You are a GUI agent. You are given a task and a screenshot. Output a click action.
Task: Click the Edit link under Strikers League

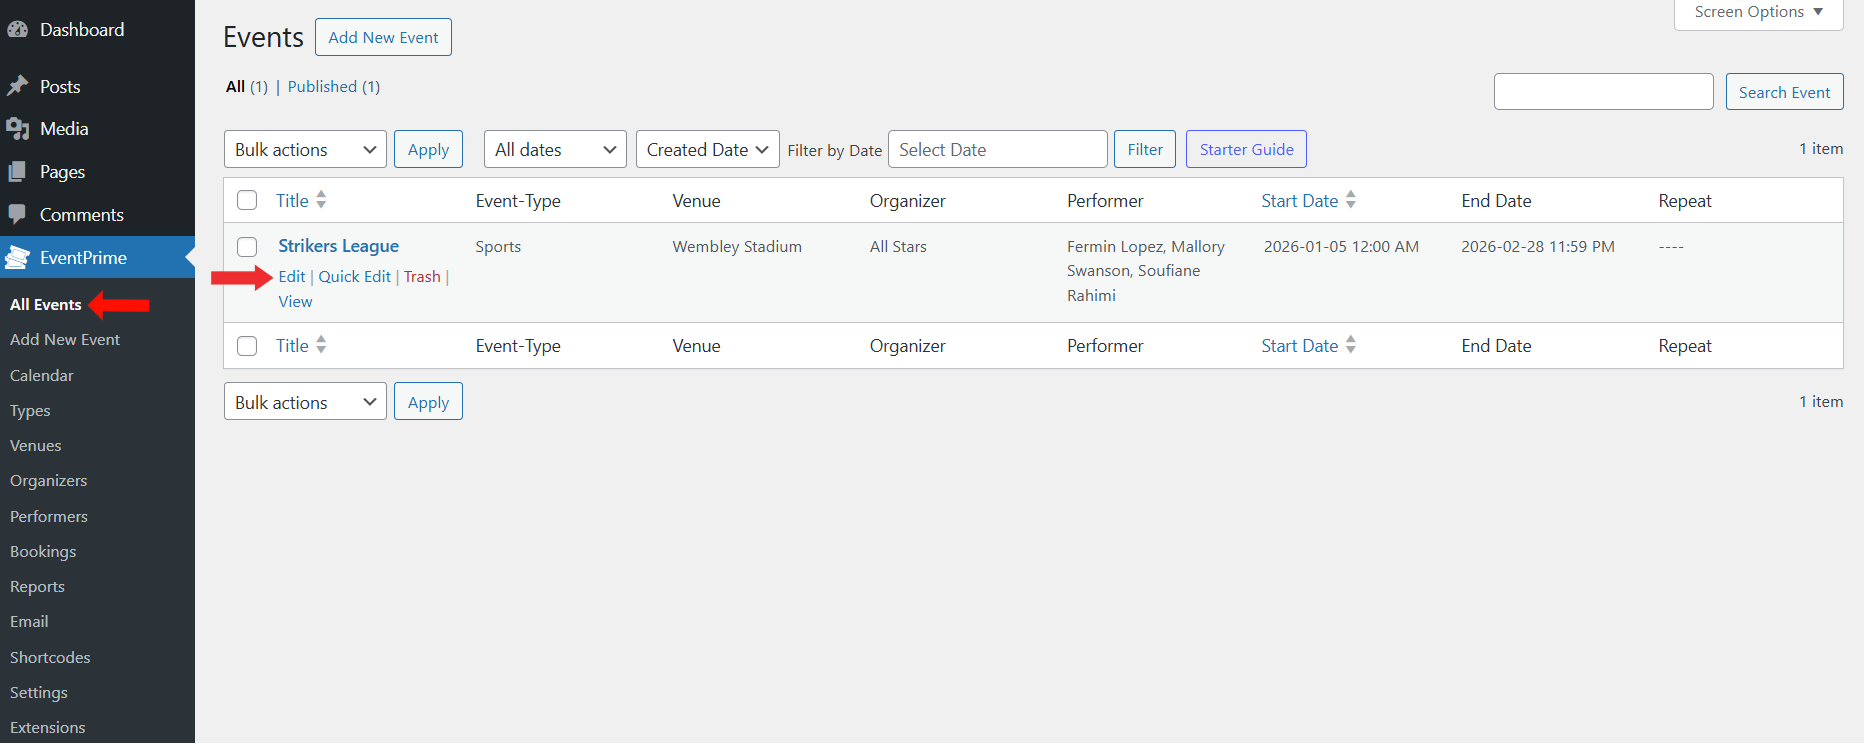tap(291, 277)
